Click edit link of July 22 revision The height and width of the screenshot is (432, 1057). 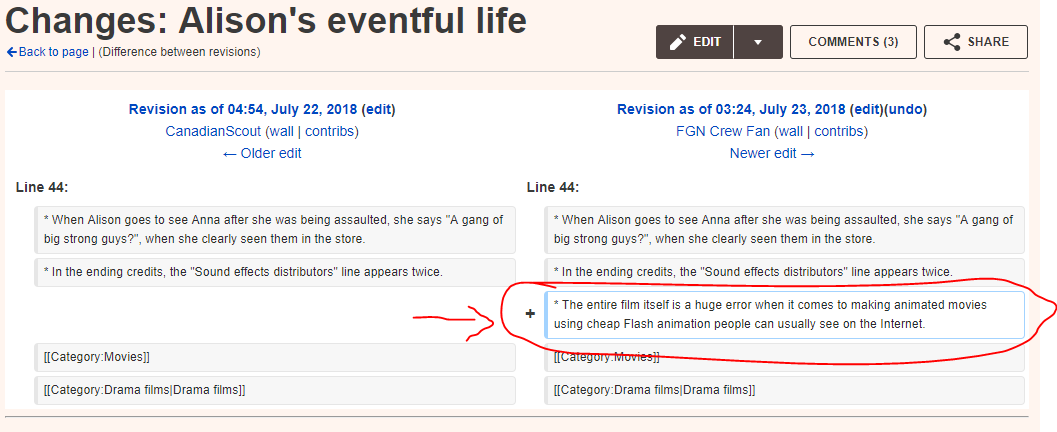point(378,109)
